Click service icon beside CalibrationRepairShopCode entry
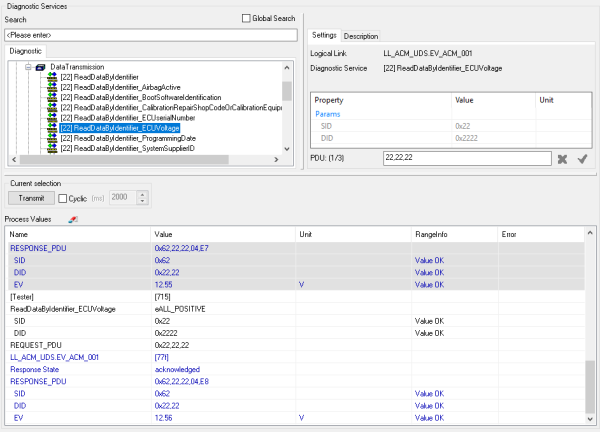Image resolution: width=600 pixels, height=432 pixels. pos(52,108)
